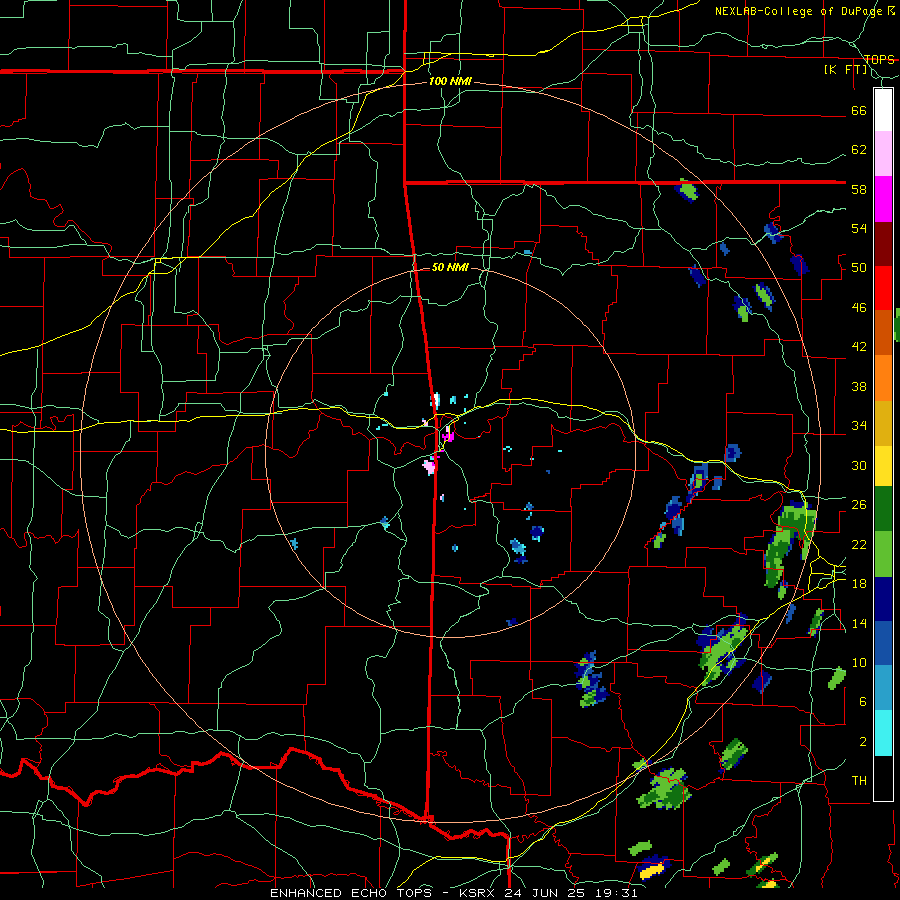Click the TOPS legend title
The width and height of the screenshot is (900, 900).
tap(879, 60)
